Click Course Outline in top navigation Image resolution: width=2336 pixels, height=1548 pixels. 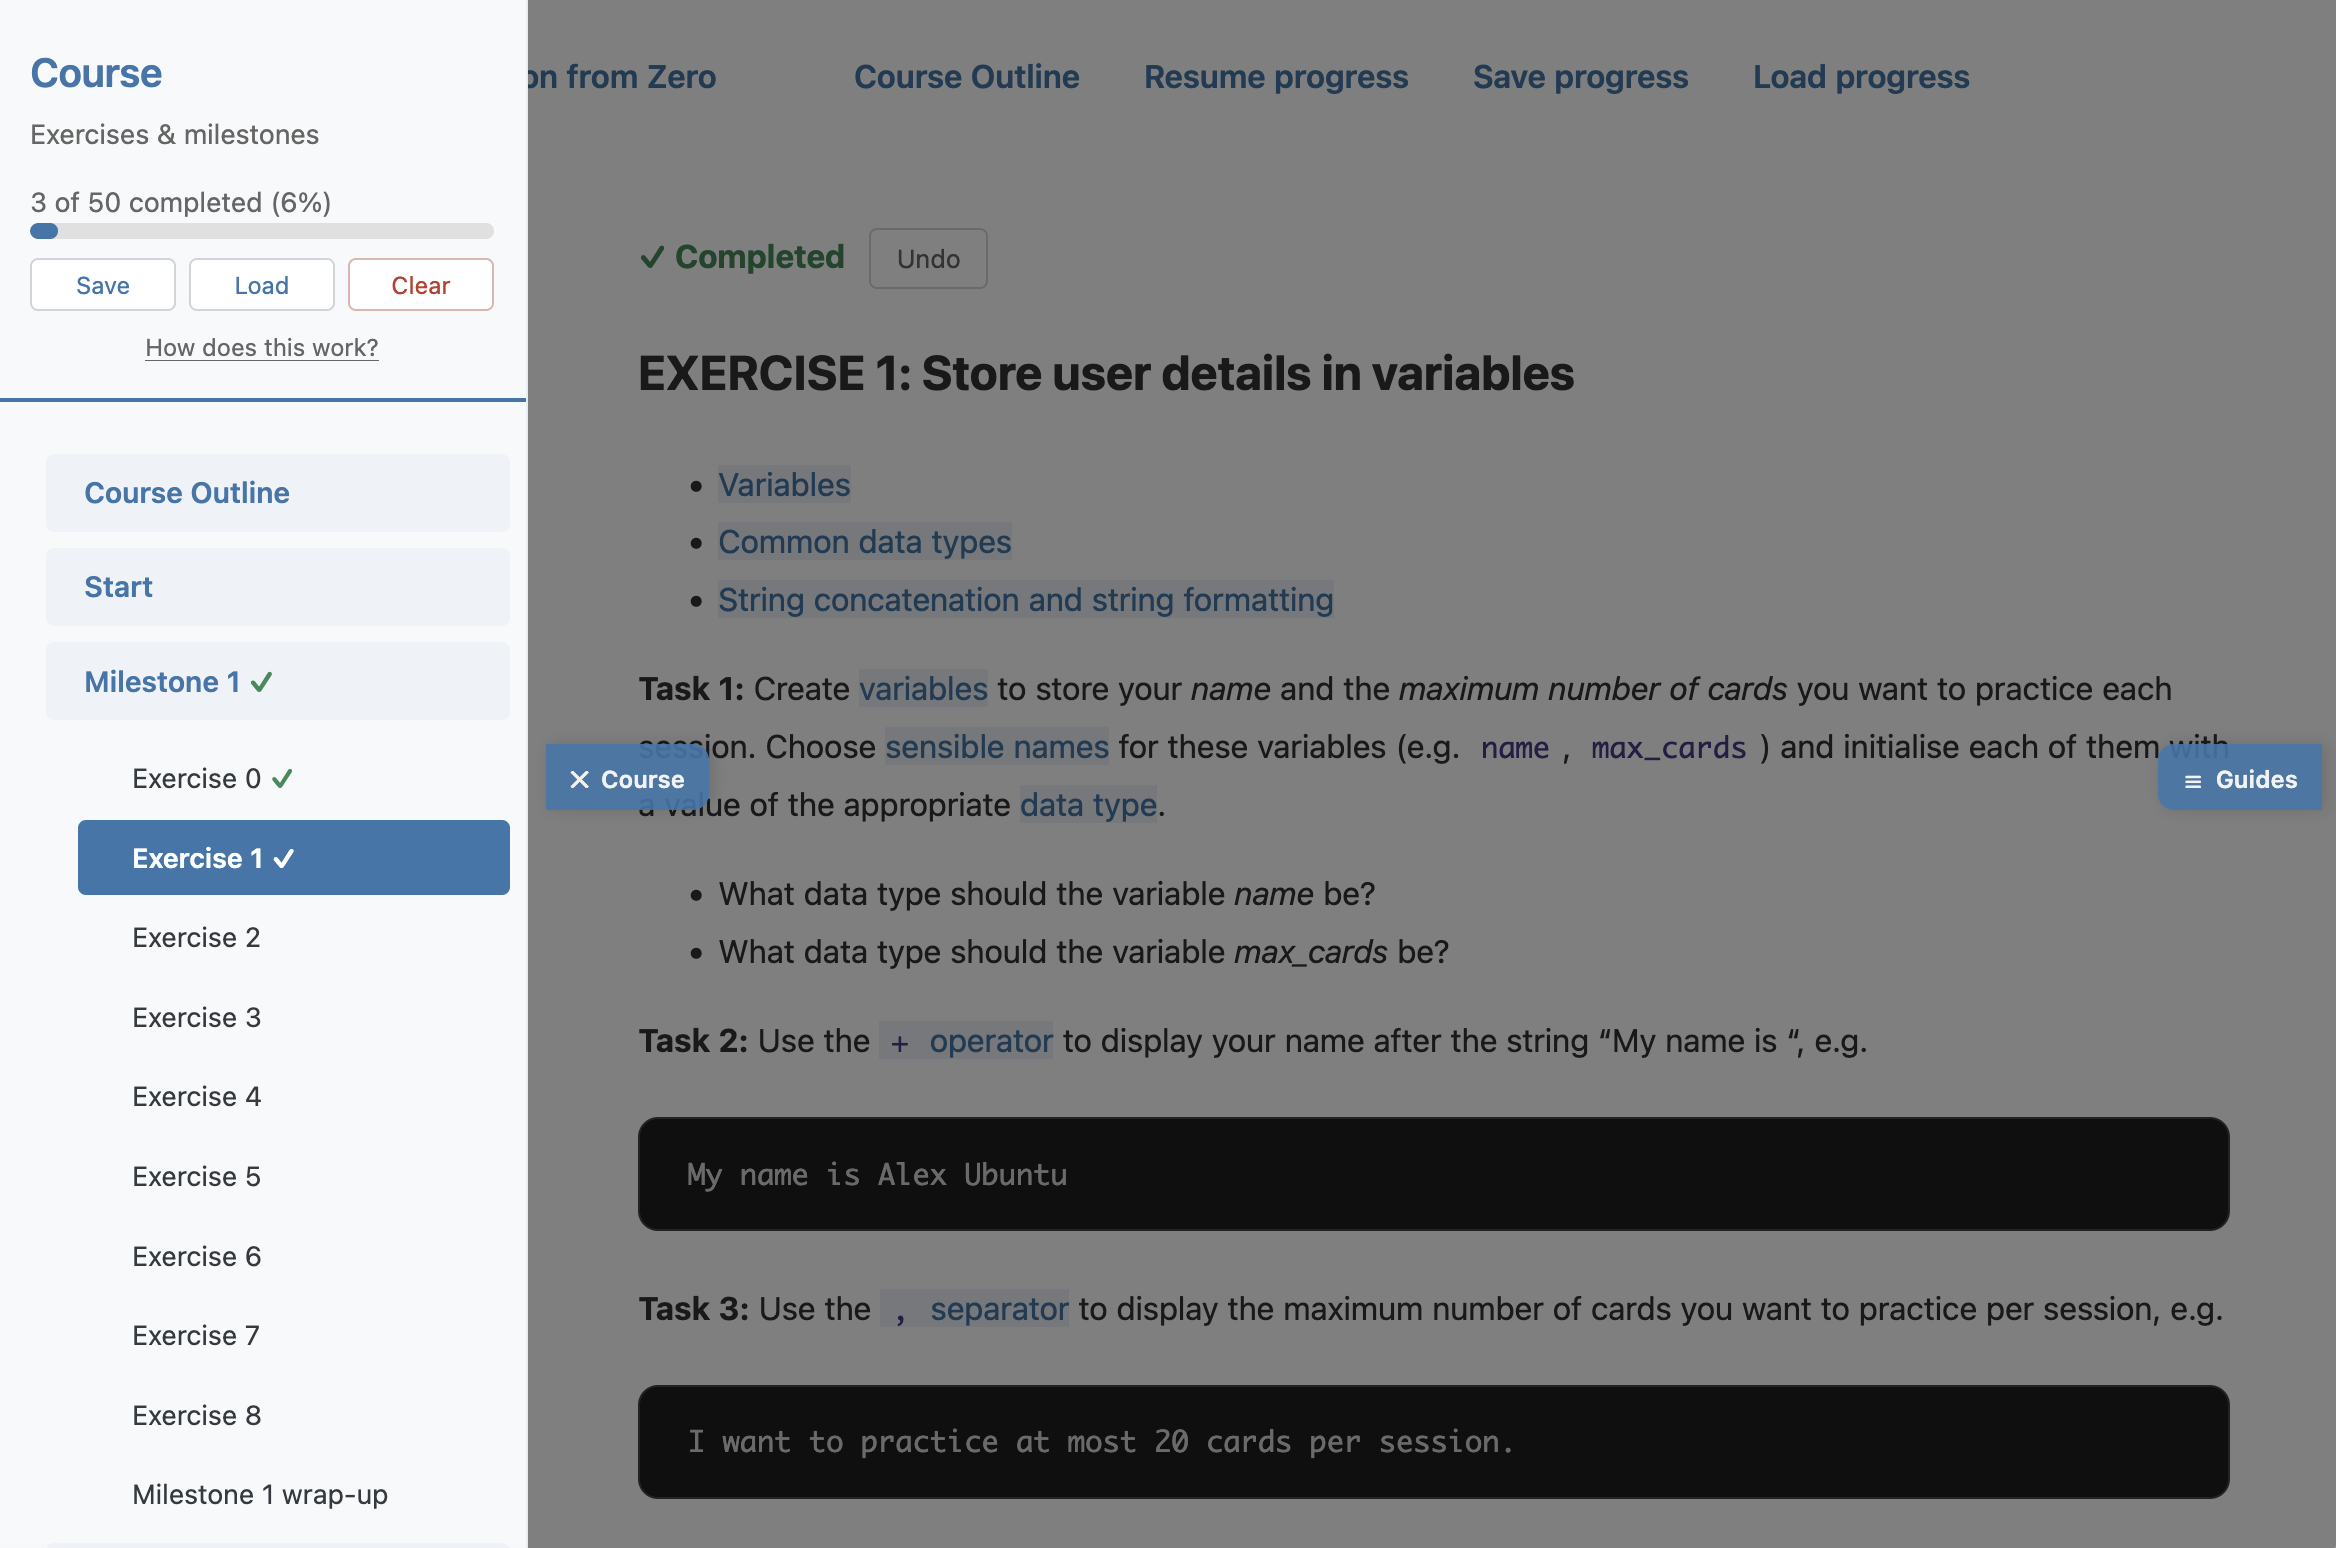pos(966,77)
